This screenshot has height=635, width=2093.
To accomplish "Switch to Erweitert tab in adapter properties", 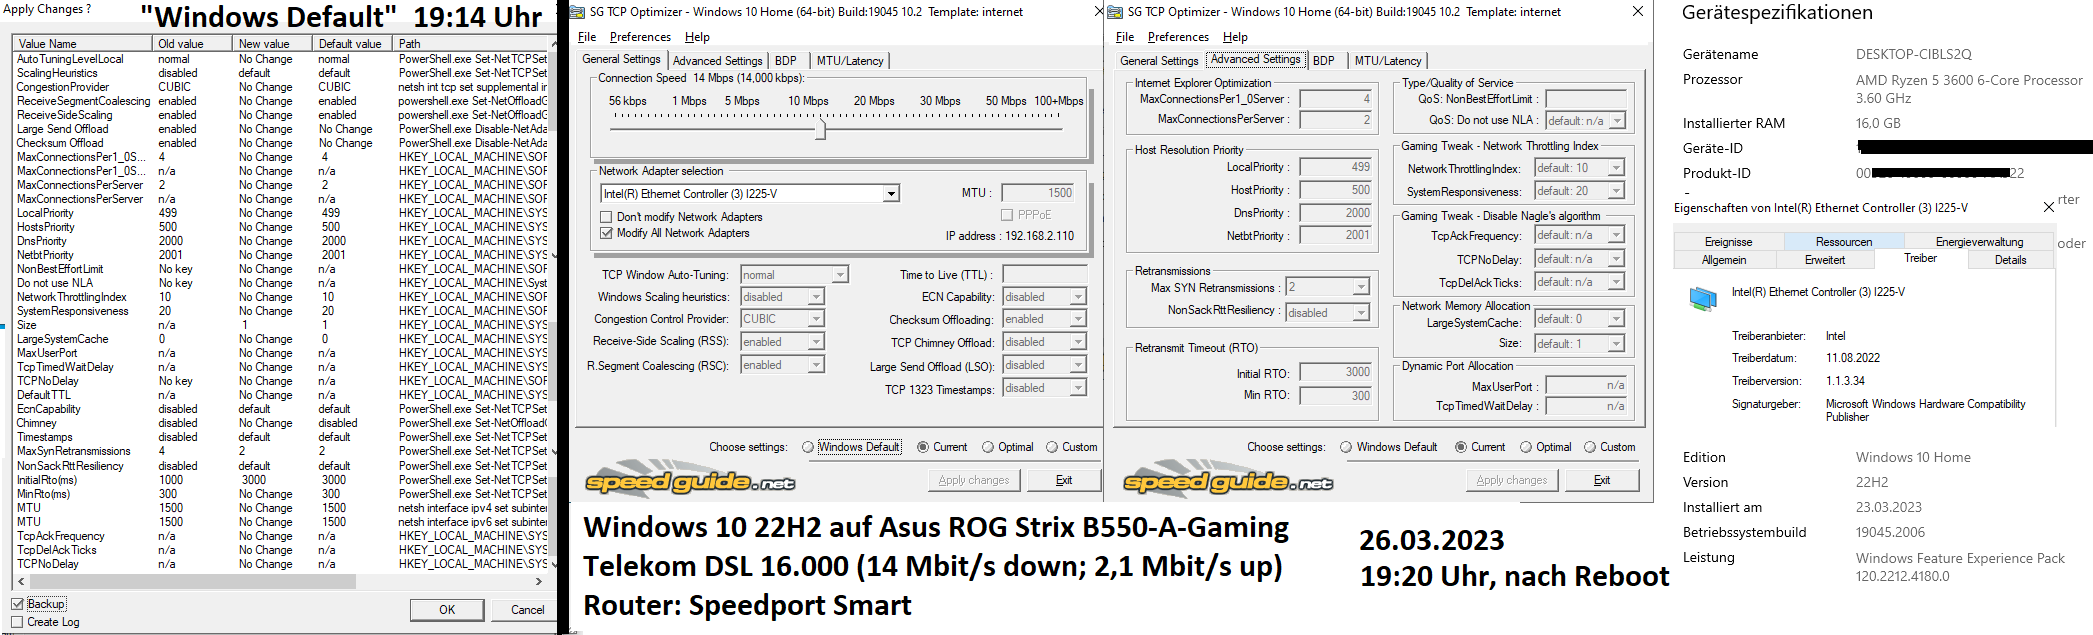I will (1825, 260).
